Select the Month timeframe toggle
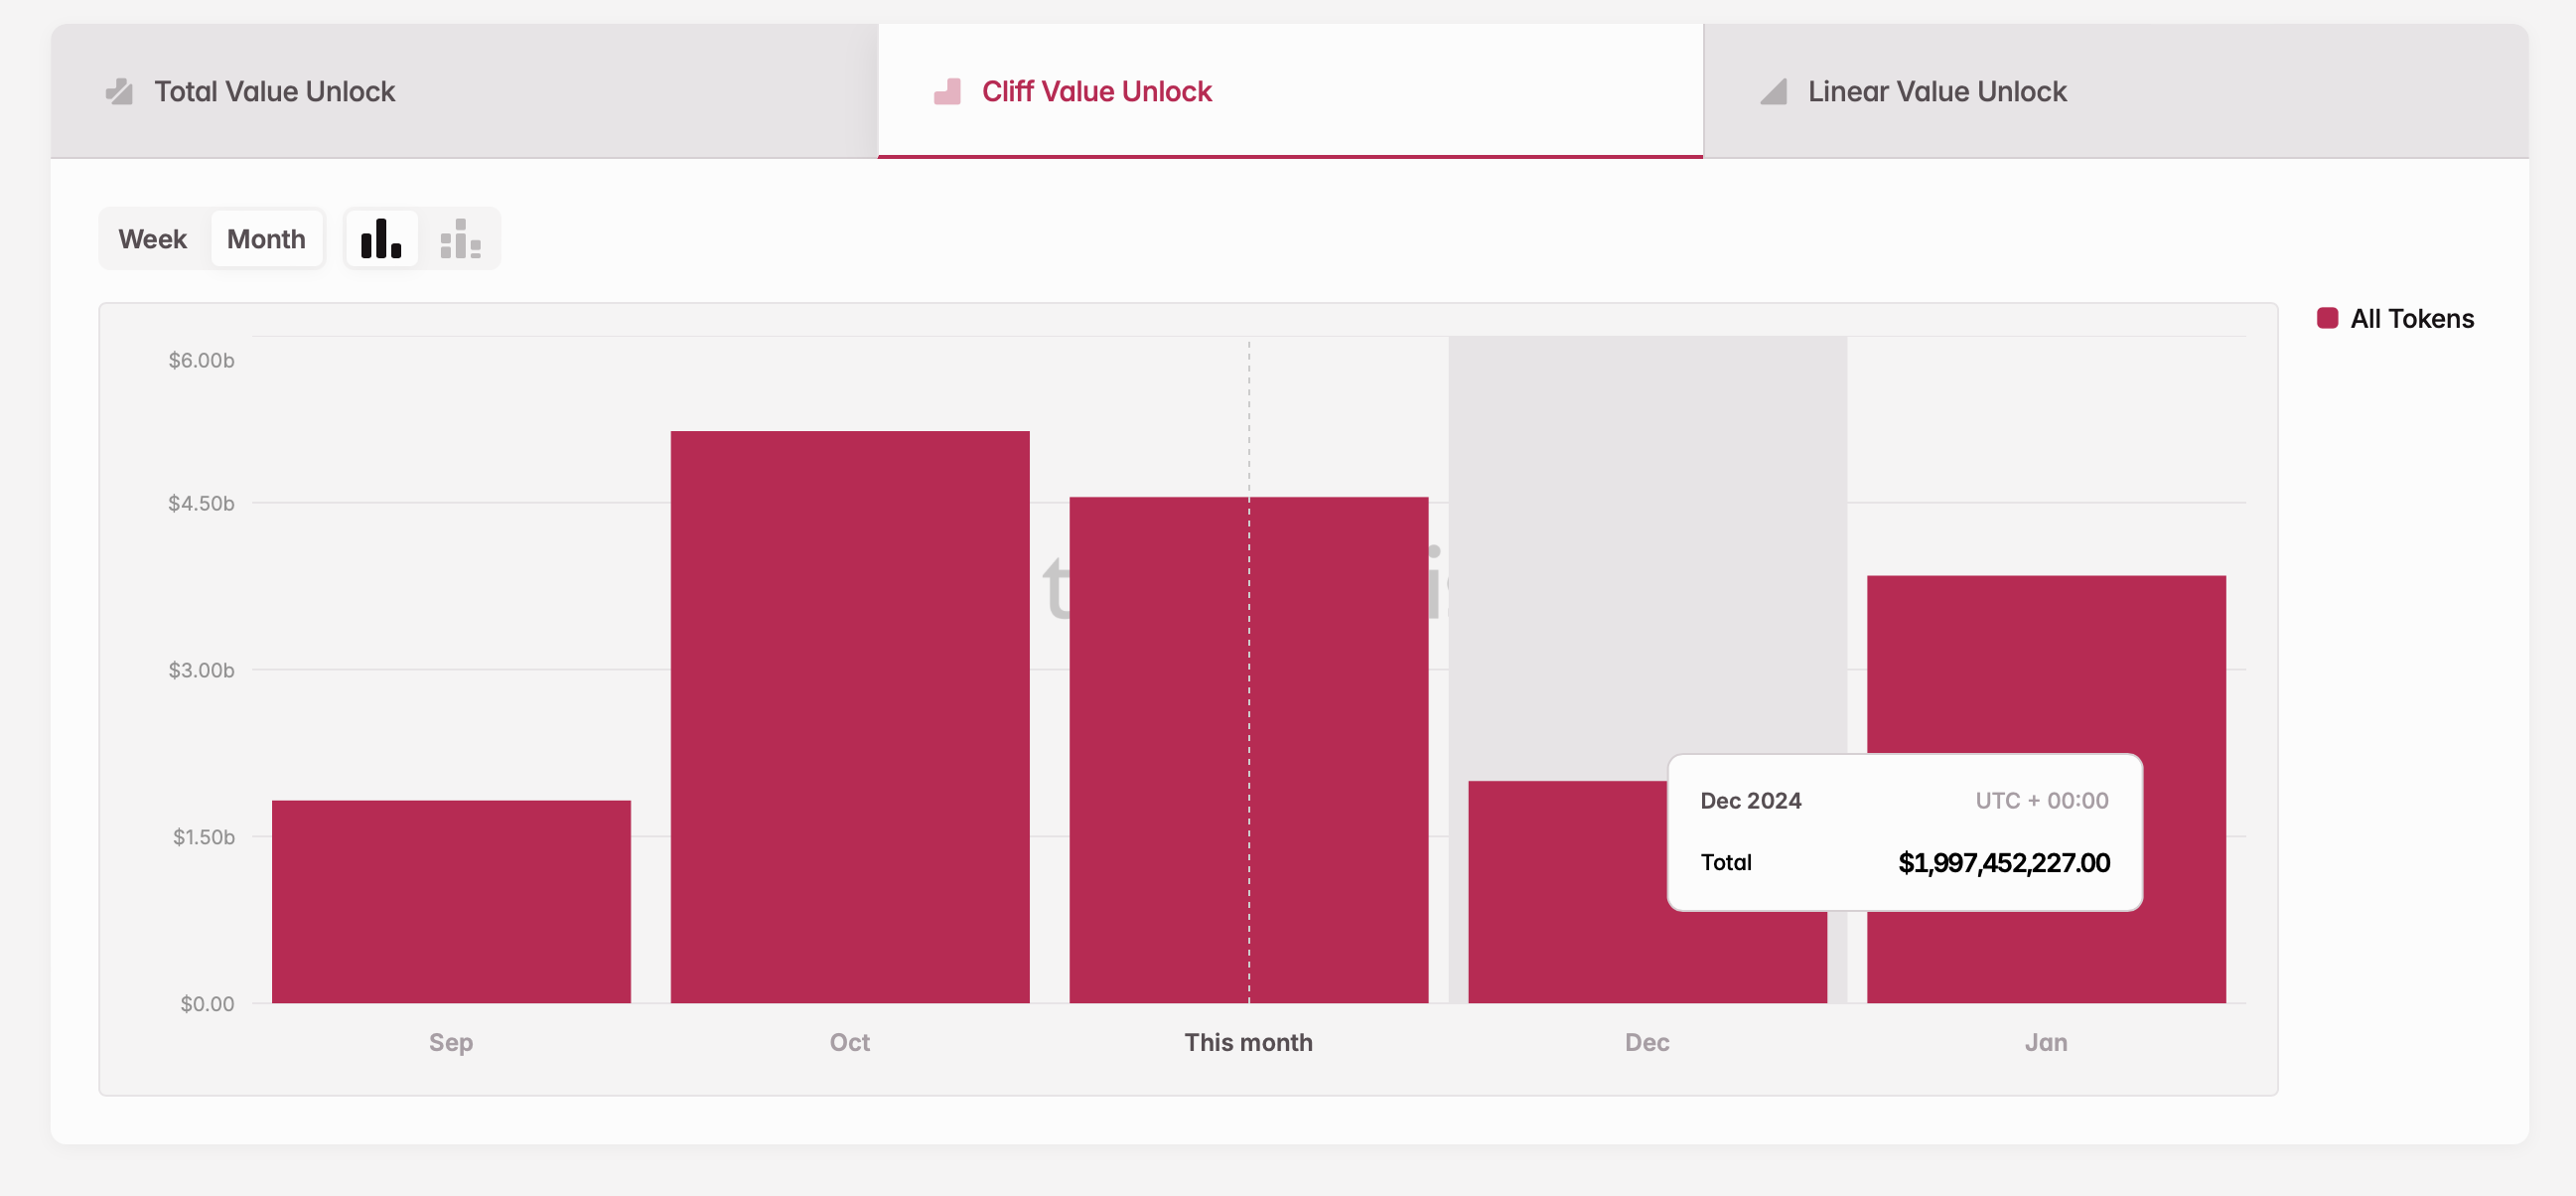The image size is (2576, 1196). pos(266,239)
